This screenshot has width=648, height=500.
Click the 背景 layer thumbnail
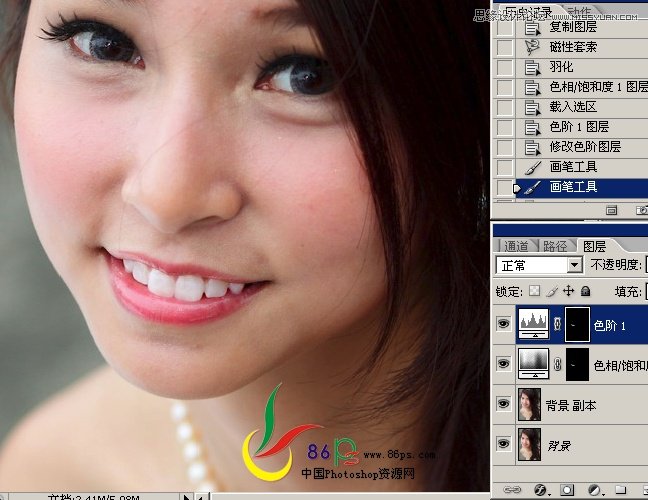coord(529,444)
